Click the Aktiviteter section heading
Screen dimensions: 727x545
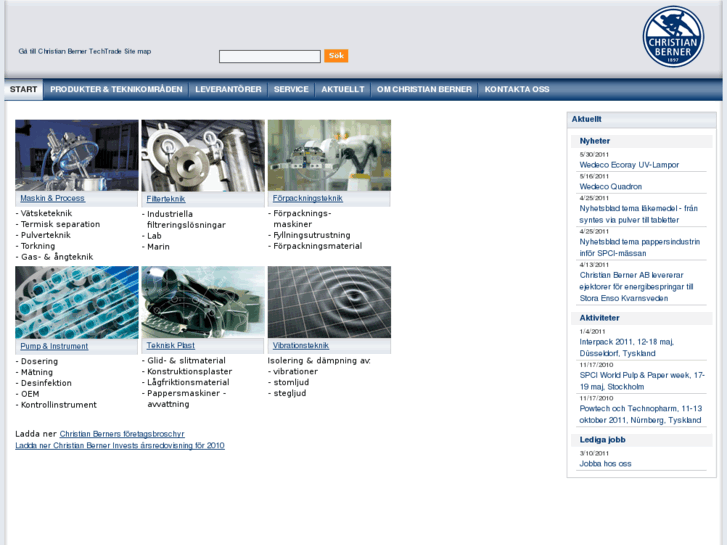(599, 318)
